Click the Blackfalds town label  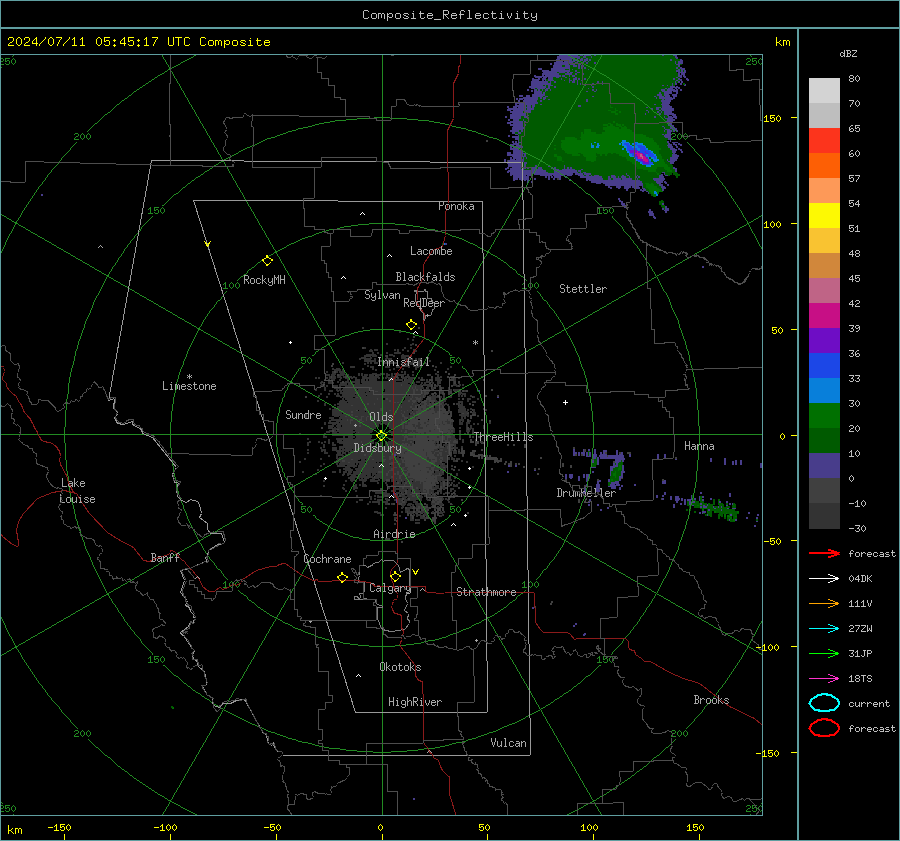425,277
